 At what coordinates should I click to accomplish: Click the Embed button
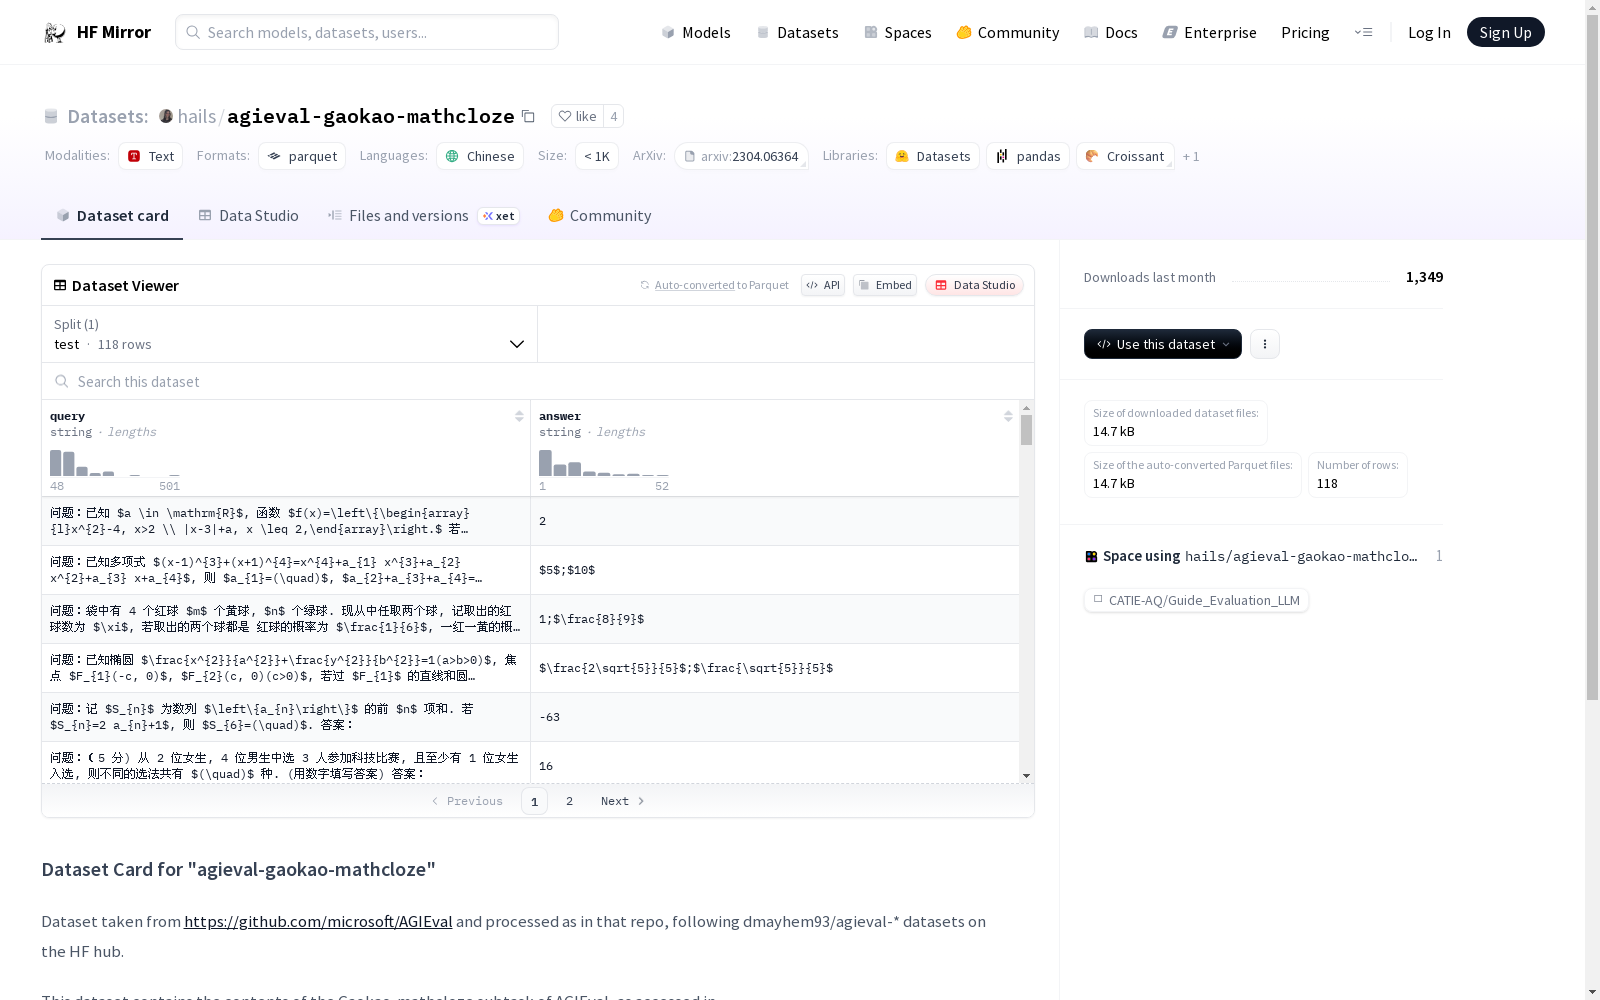[885, 285]
